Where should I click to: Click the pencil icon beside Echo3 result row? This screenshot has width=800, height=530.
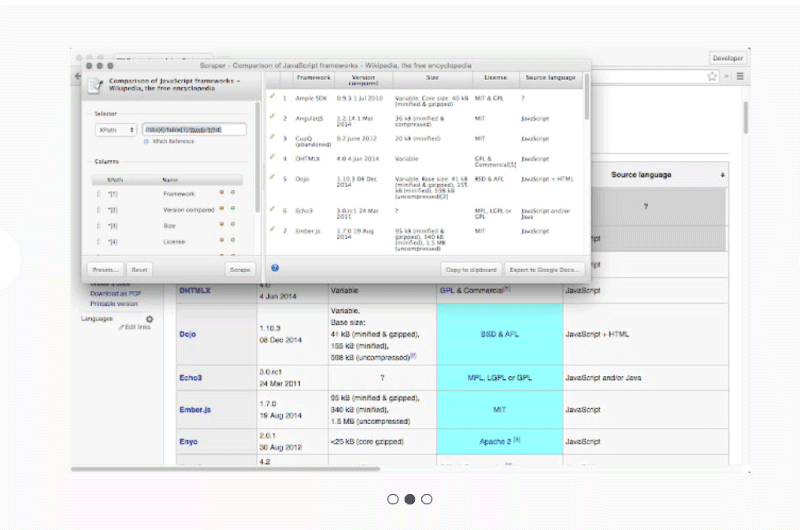[272, 209]
